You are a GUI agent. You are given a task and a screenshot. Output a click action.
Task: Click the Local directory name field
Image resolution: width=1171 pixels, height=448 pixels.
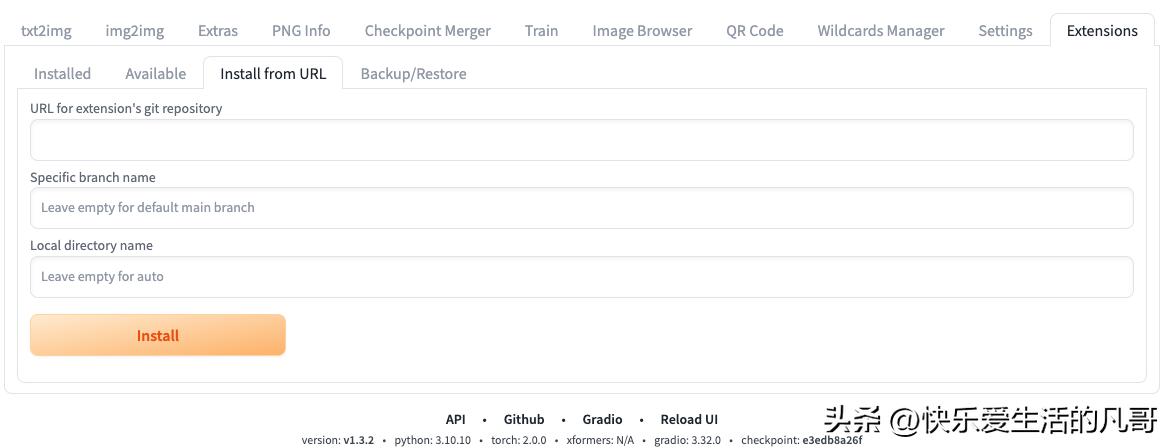pos(581,277)
